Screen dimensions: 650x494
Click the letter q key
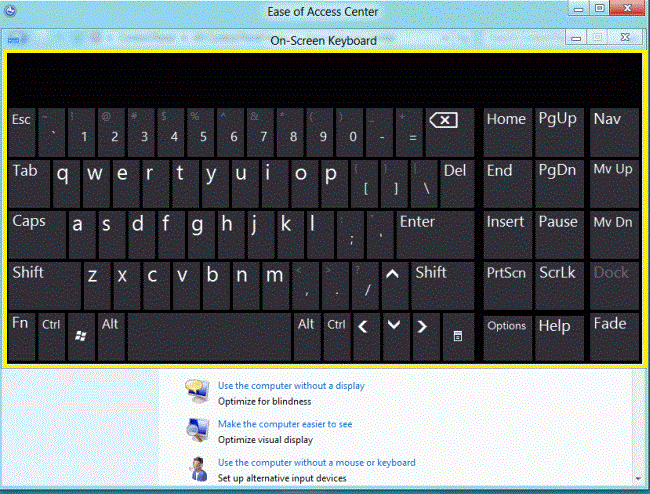[x=66, y=184]
